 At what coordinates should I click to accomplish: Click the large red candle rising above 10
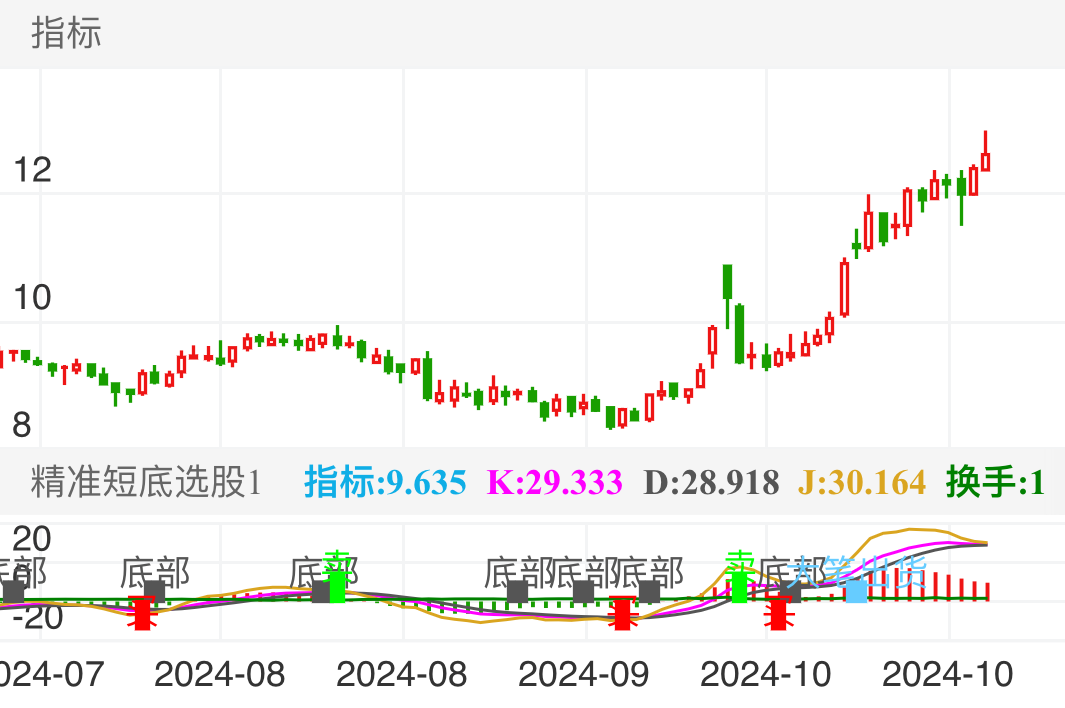tap(845, 288)
